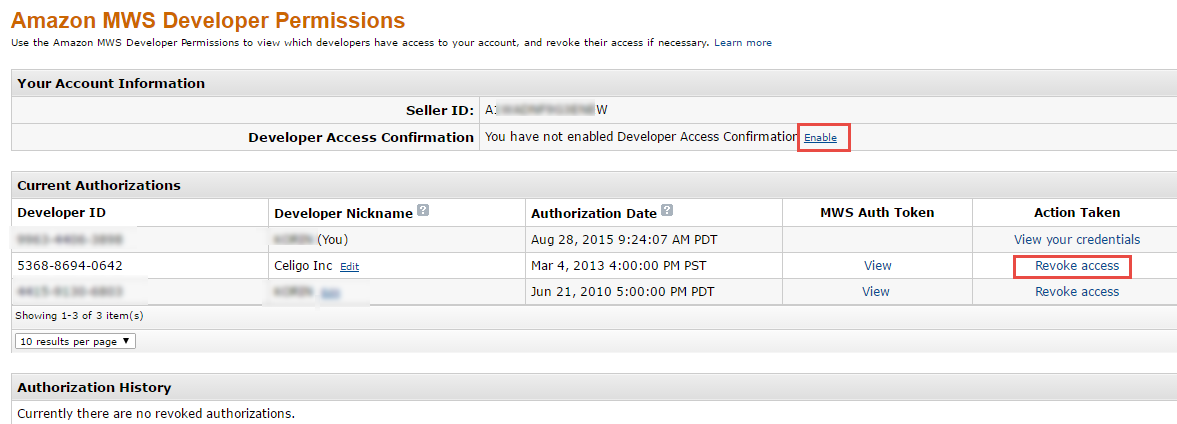View Auth Token for Jun 21, 2010 authorization
This screenshot has height=424, width=1177.
876,292
